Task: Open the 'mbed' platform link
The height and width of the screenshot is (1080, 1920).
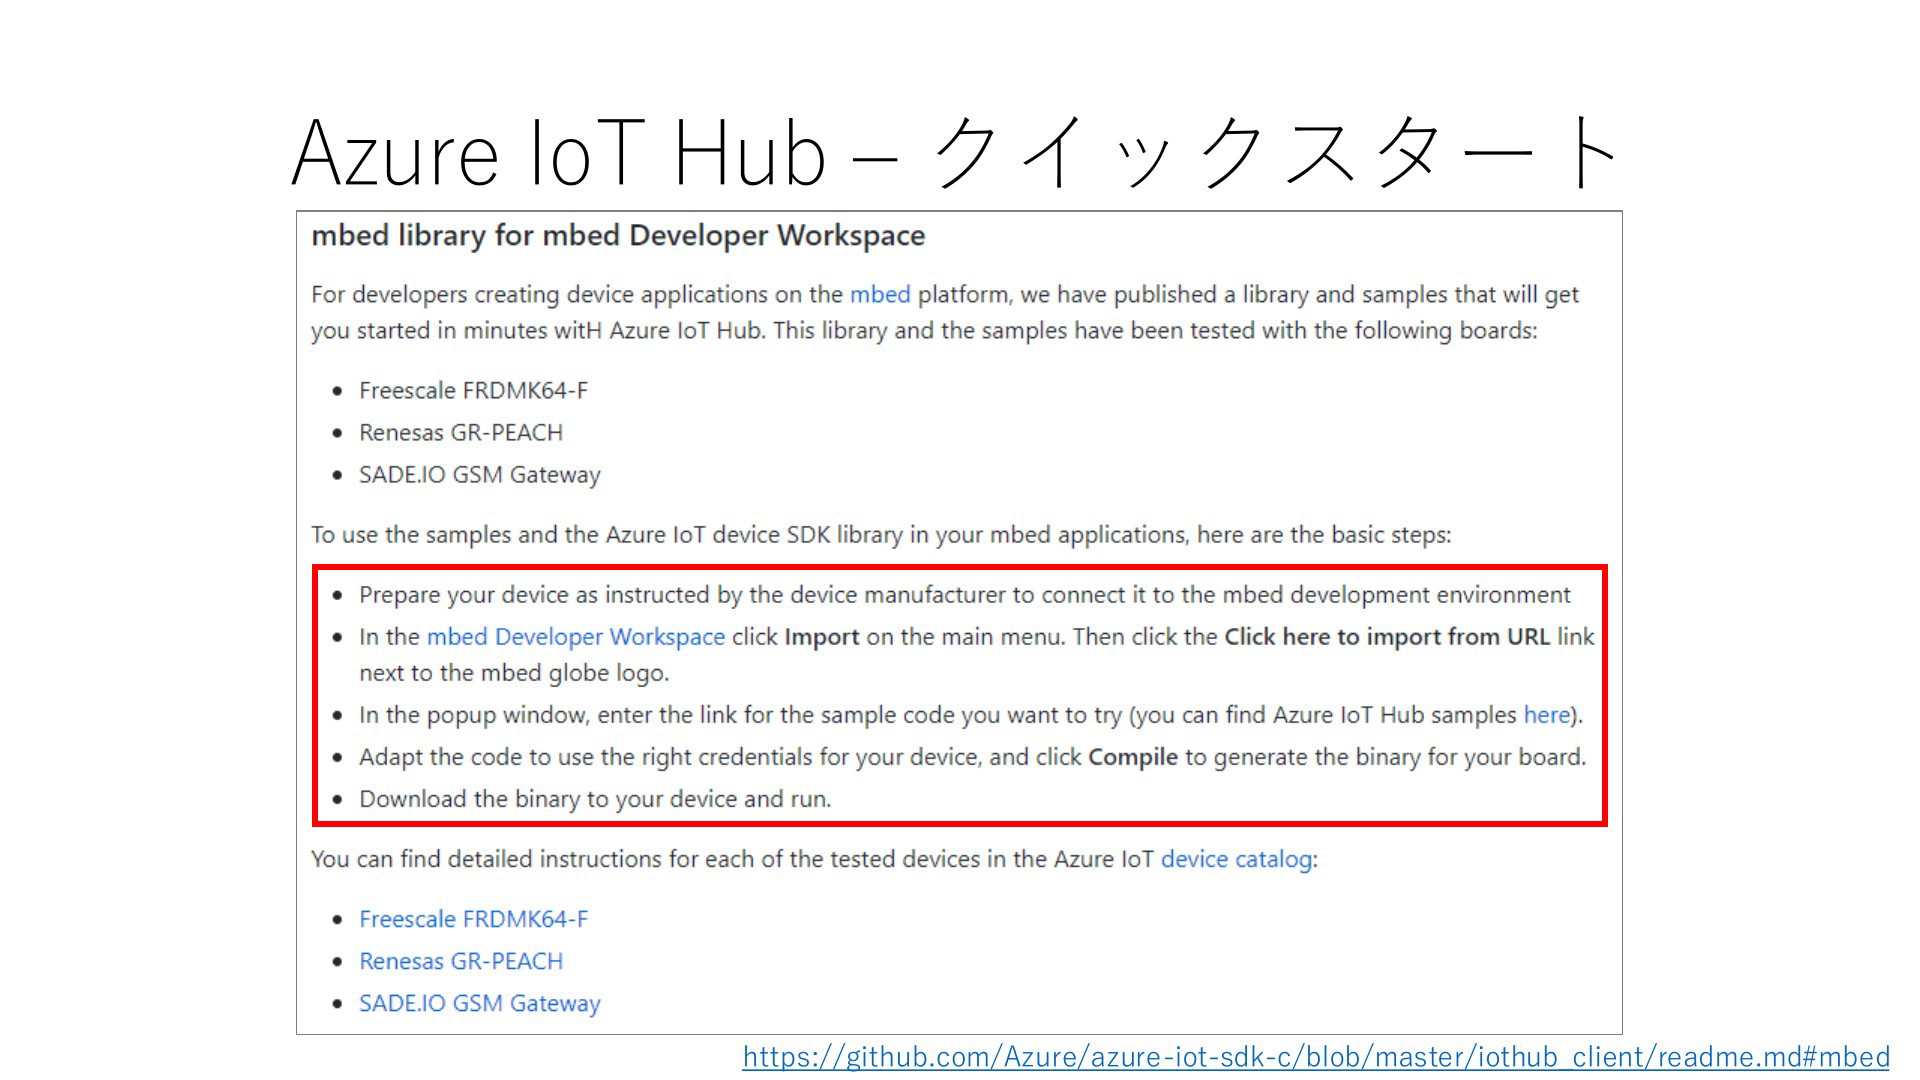Action: pyautogui.click(x=880, y=295)
